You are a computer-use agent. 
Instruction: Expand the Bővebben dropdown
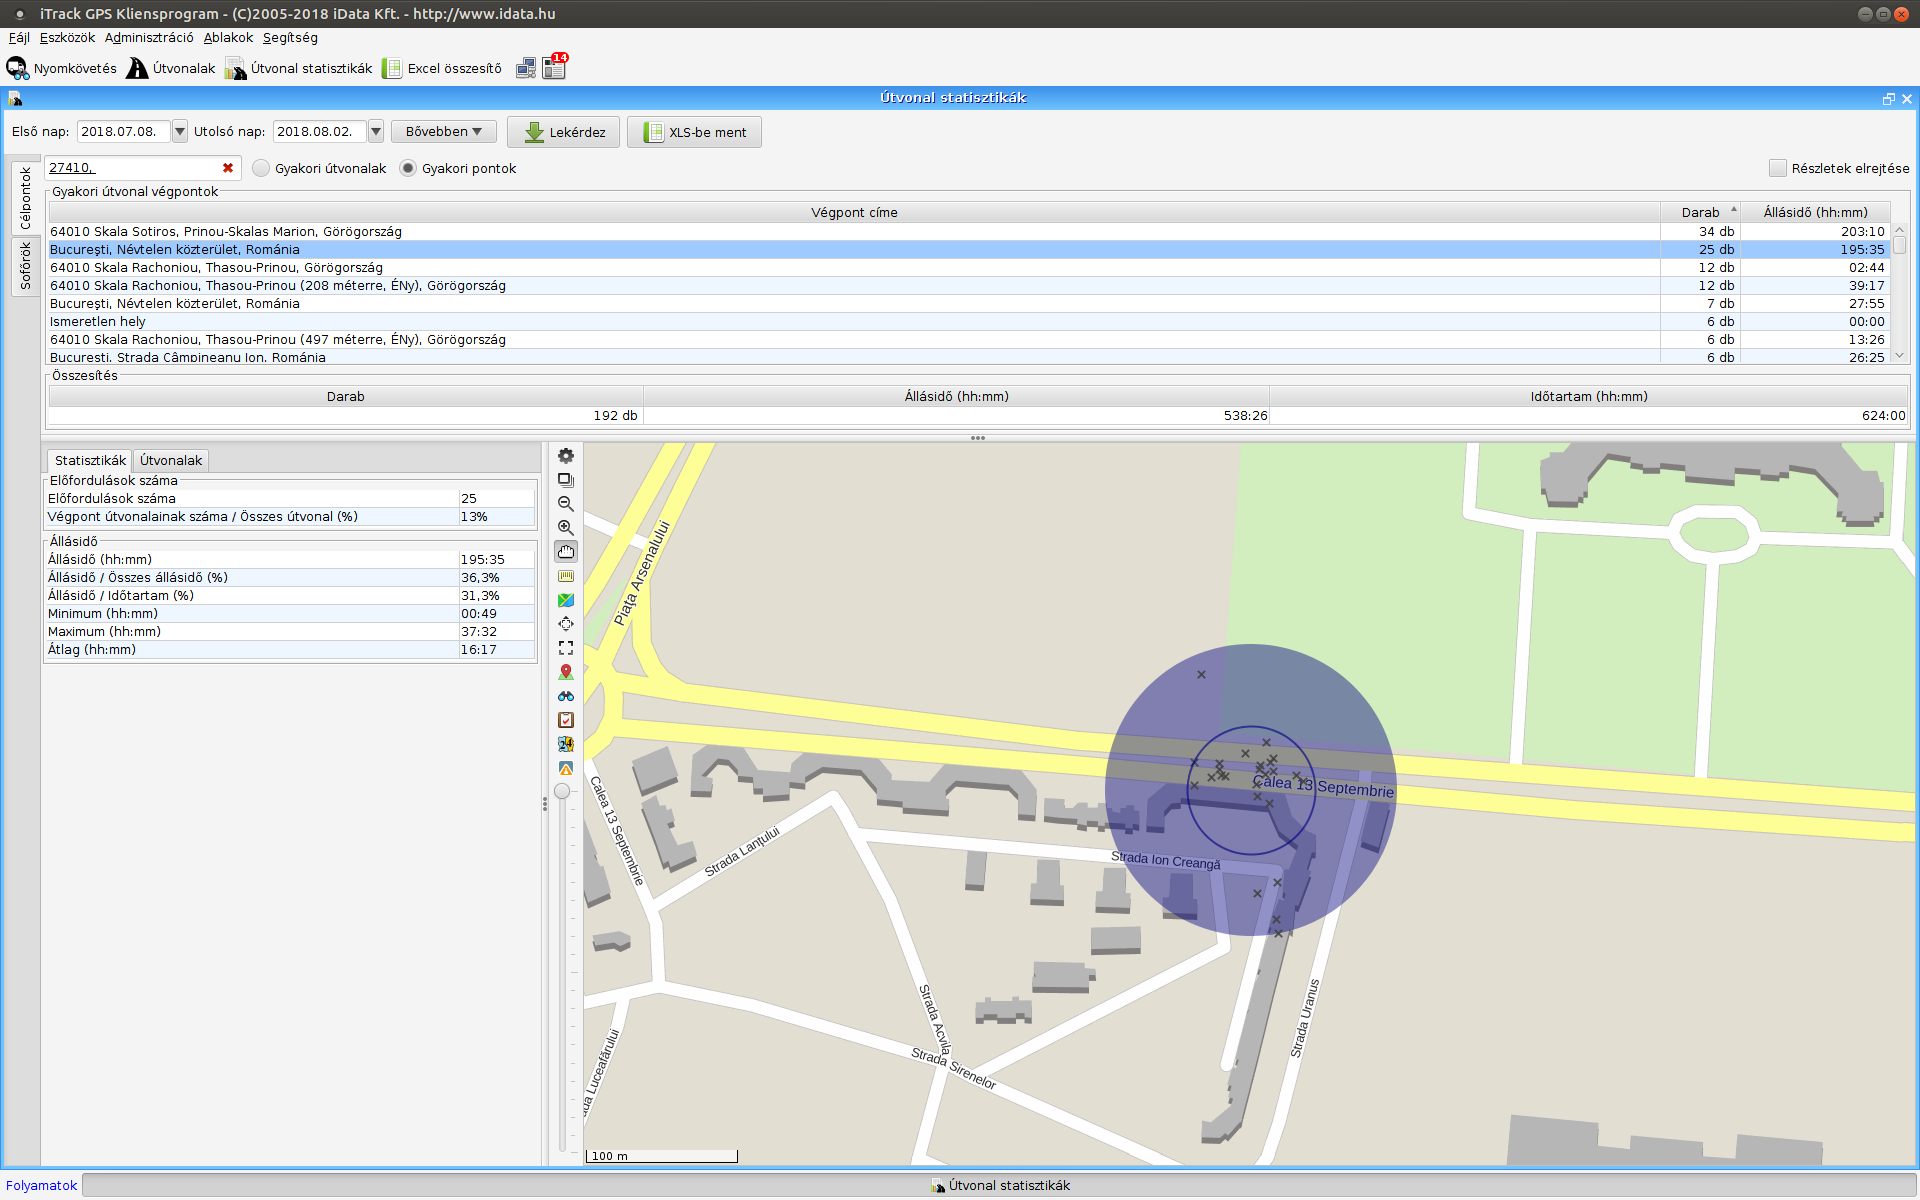[443, 131]
